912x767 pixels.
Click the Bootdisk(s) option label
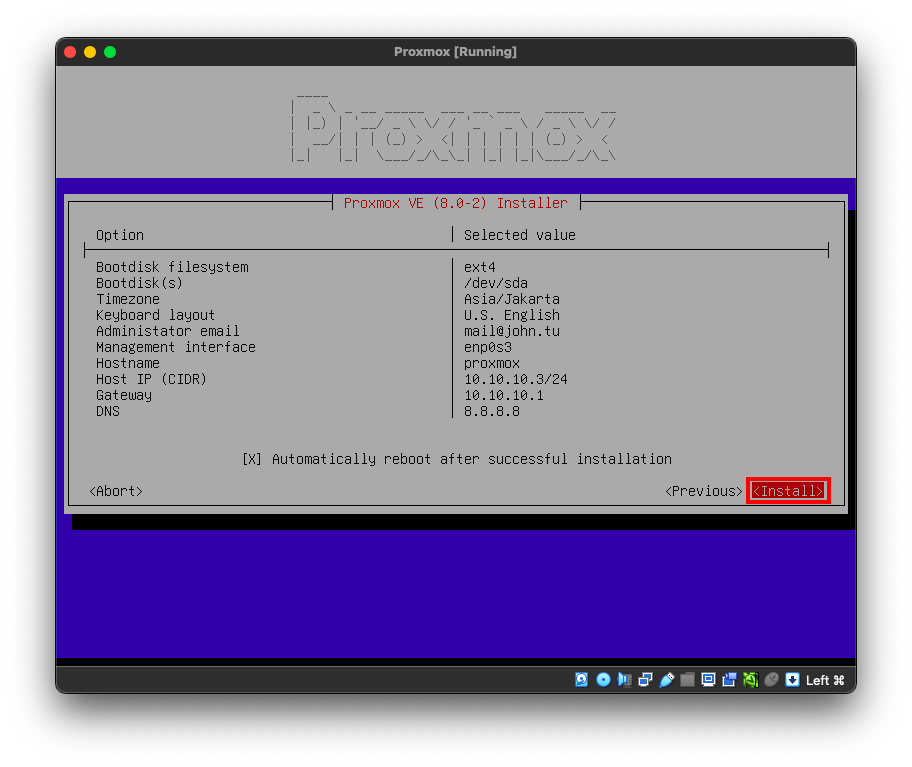139,283
